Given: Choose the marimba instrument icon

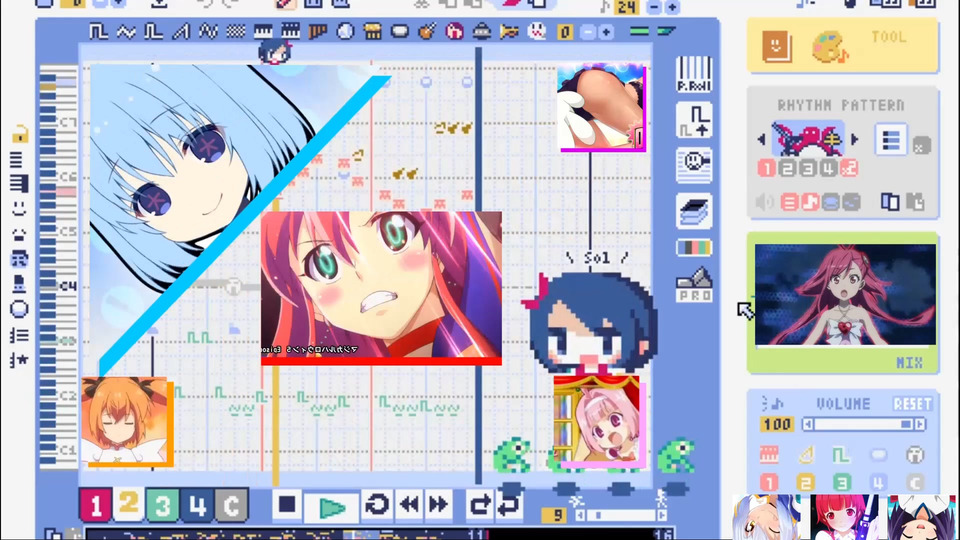Looking at the screenshot, I should click(x=372, y=31).
